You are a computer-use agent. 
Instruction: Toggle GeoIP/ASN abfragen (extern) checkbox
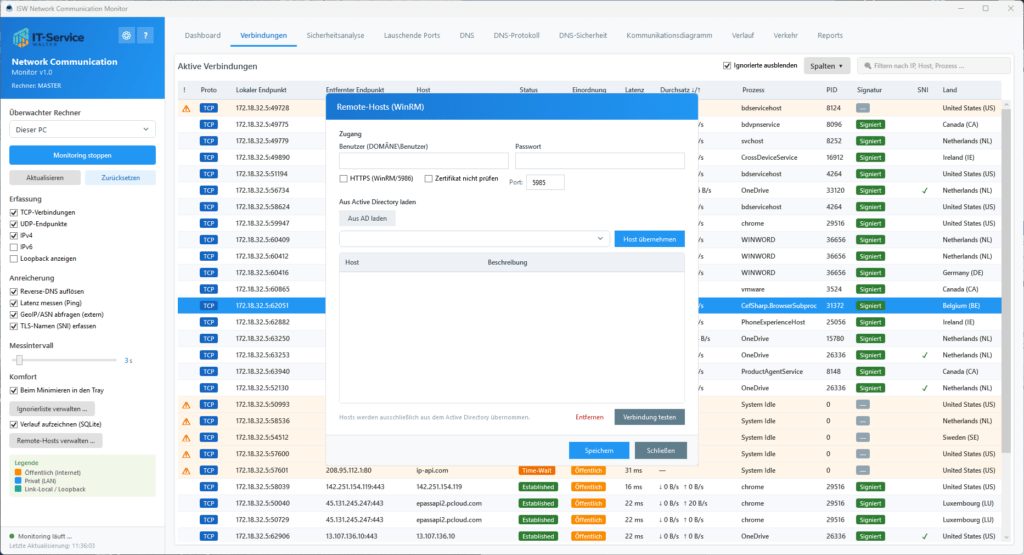[14, 315]
